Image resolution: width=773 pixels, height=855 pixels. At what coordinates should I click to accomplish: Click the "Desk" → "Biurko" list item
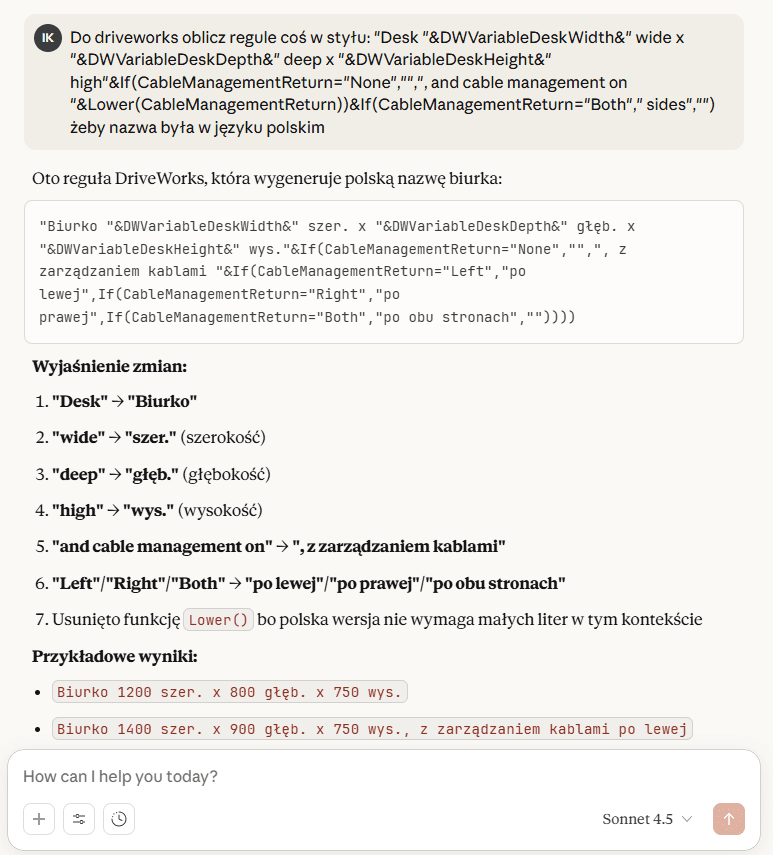pos(124,401)
